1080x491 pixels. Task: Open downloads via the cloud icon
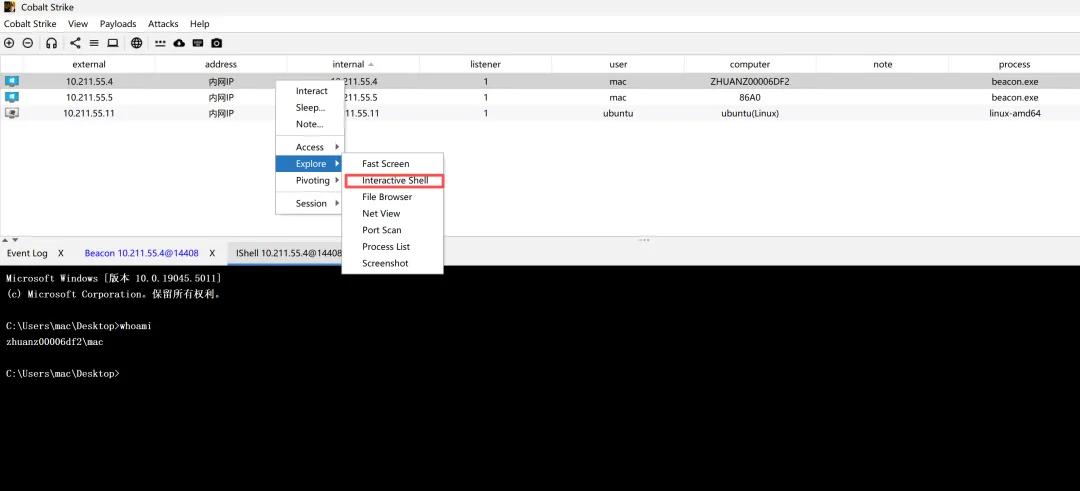[179, 43]
